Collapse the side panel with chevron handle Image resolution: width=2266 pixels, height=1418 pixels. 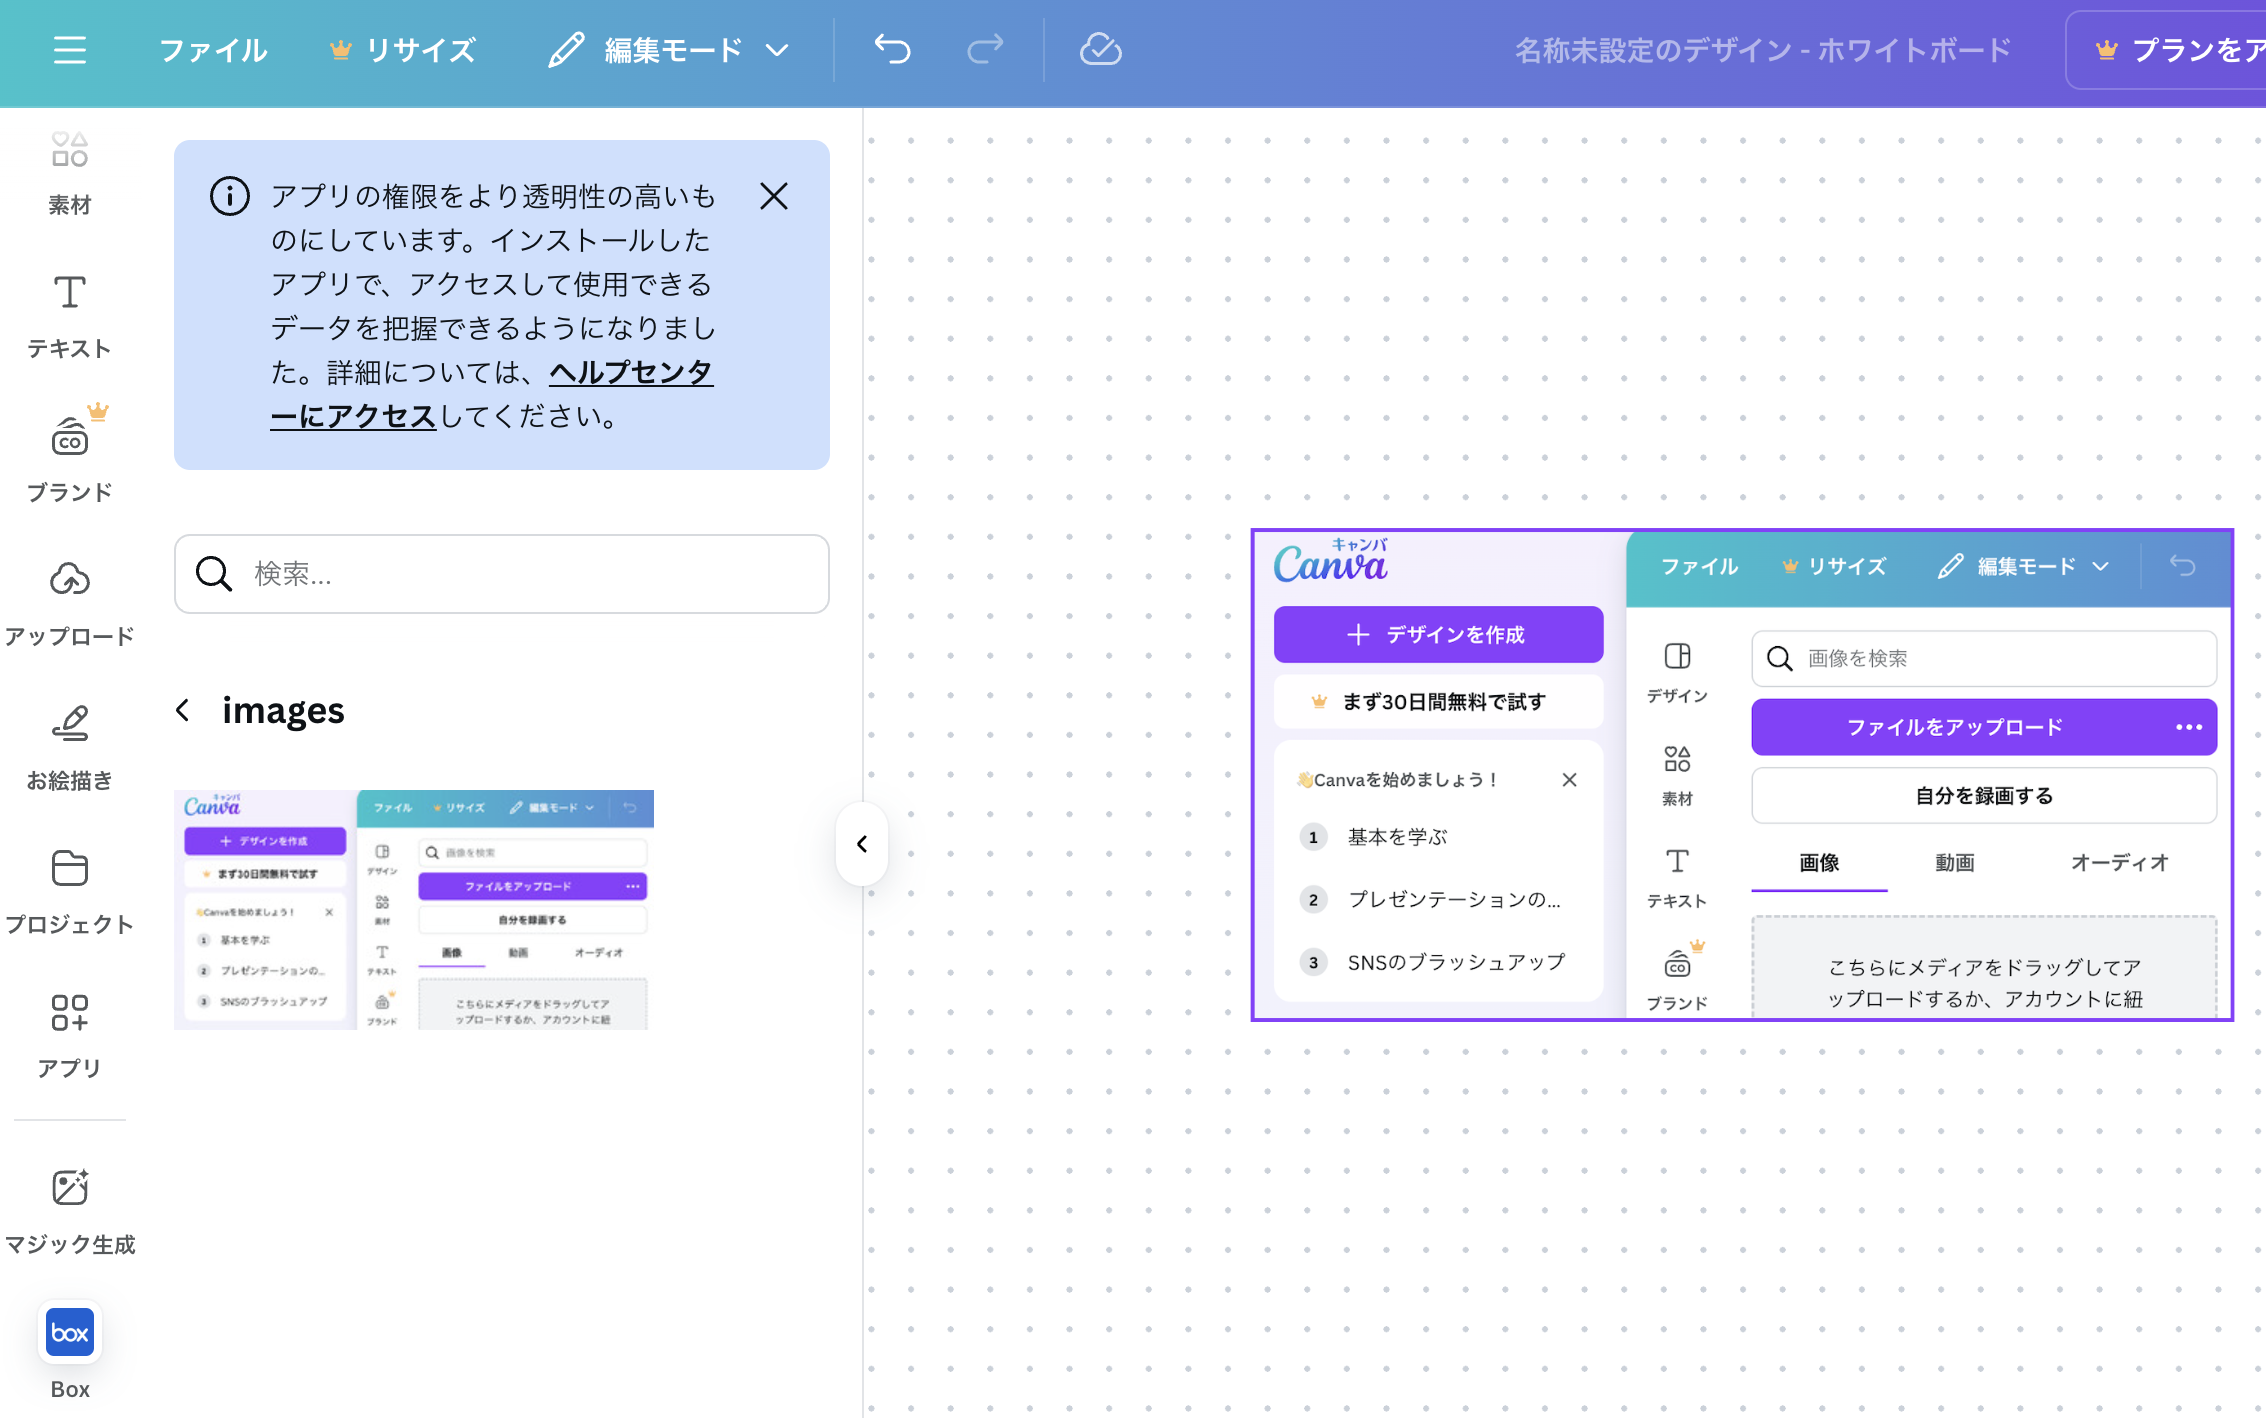(861, 844)
